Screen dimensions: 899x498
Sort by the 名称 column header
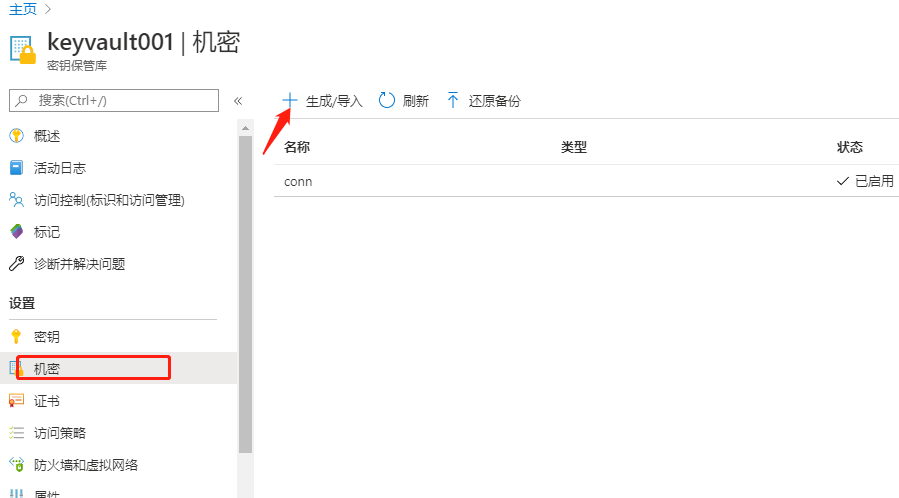click(x=297, y=147)
